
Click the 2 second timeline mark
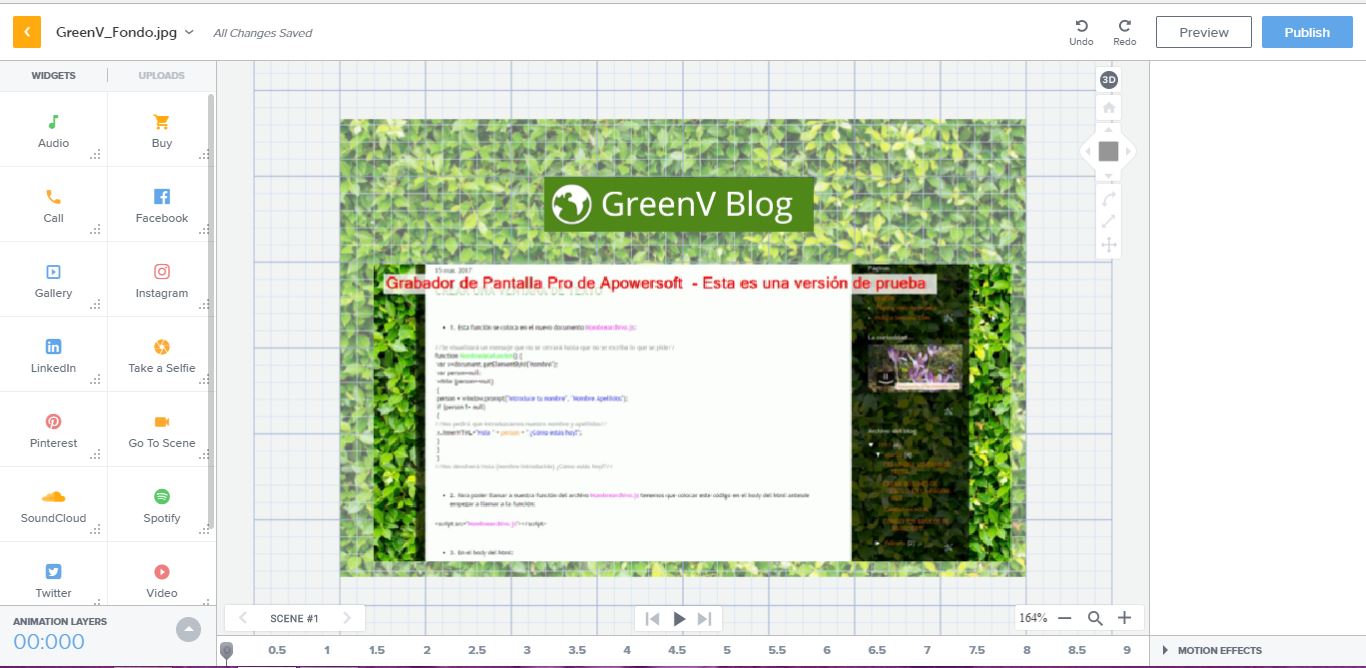click(427, 650)
